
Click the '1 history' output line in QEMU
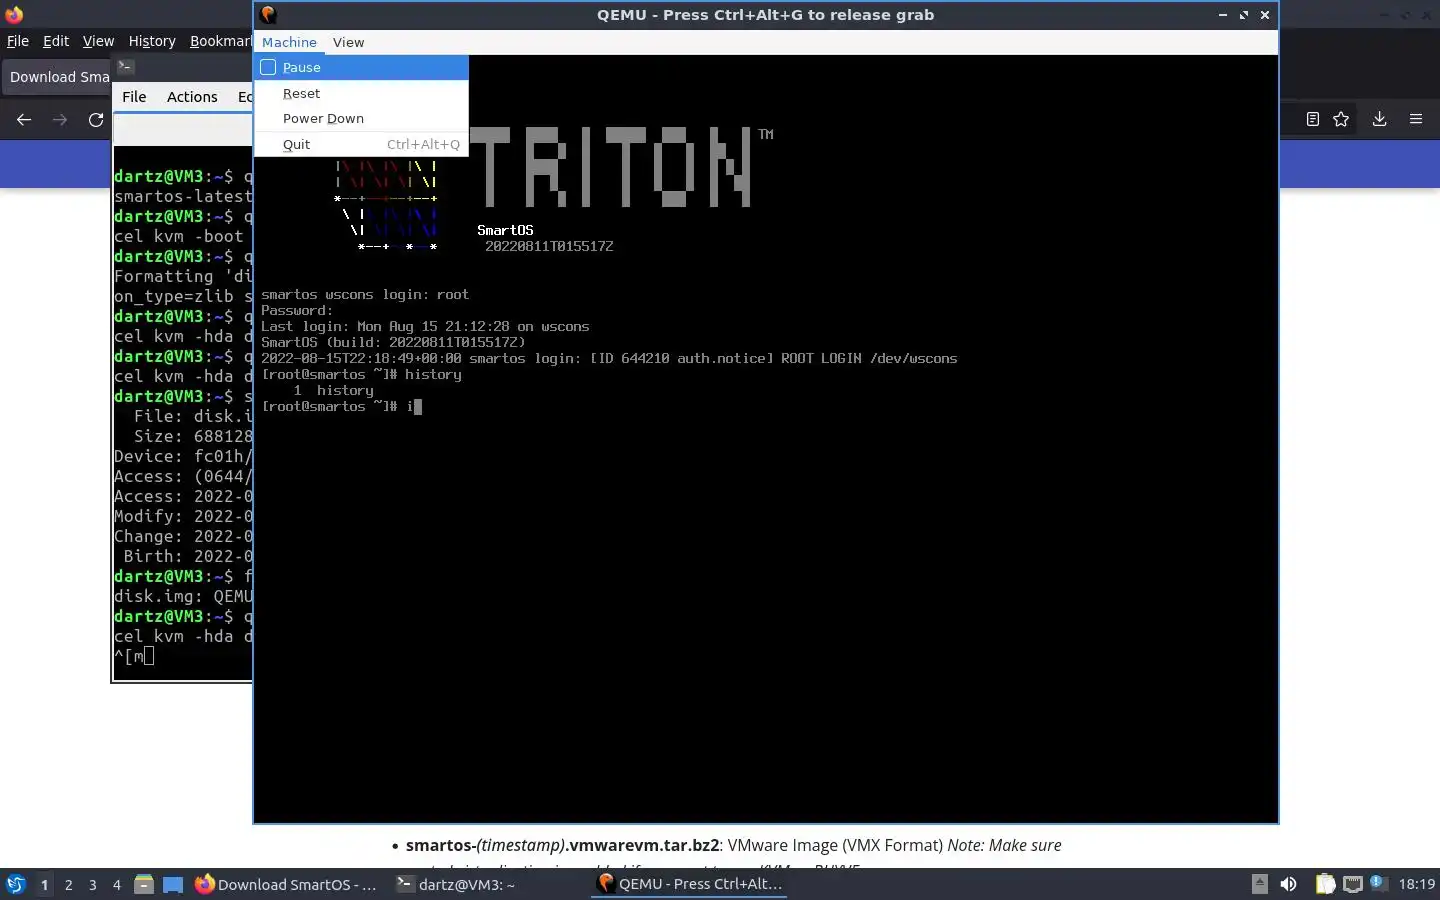click(334, 390)
